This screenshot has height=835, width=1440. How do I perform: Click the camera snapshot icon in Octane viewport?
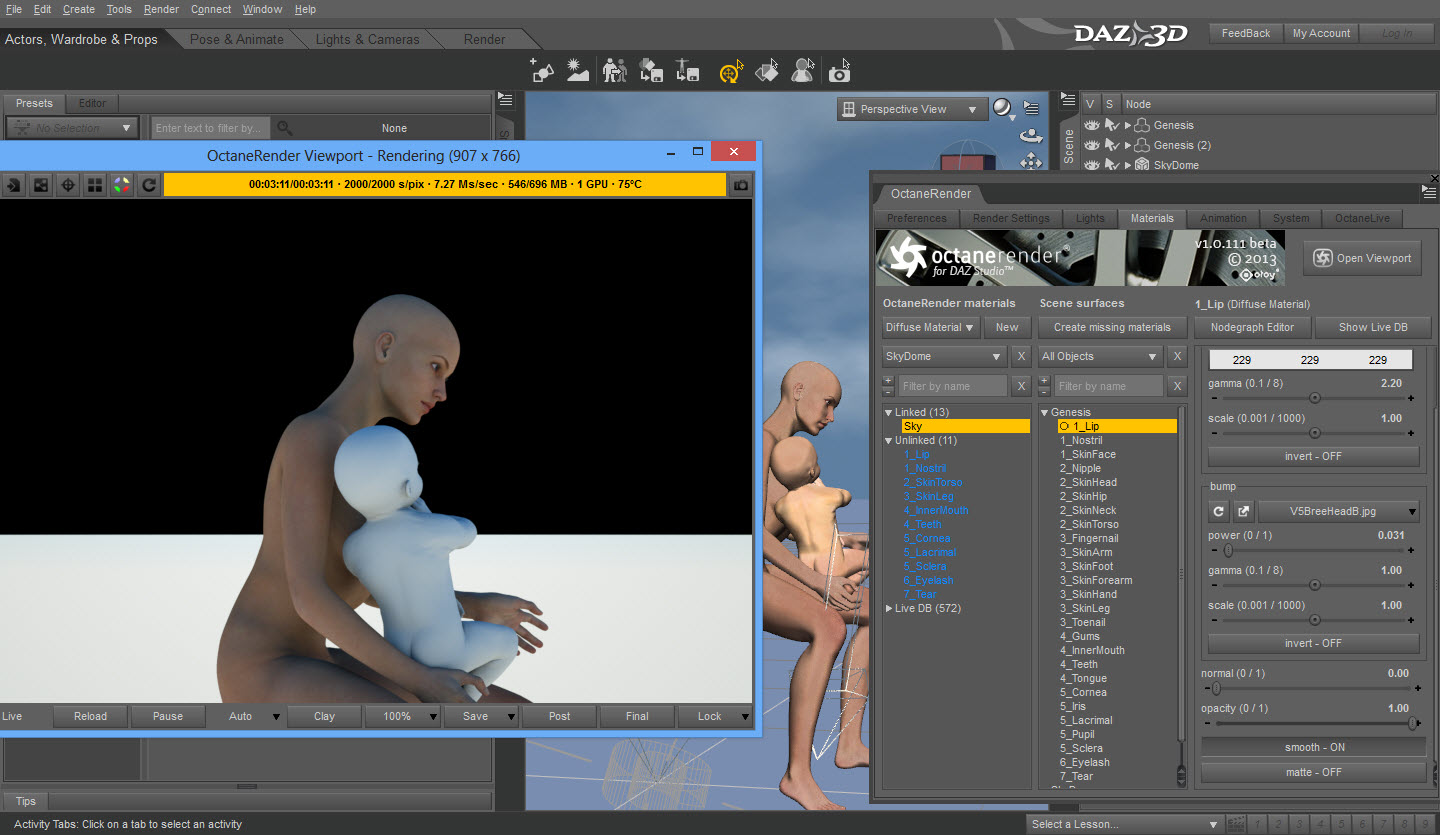click(x=740, y=185)
